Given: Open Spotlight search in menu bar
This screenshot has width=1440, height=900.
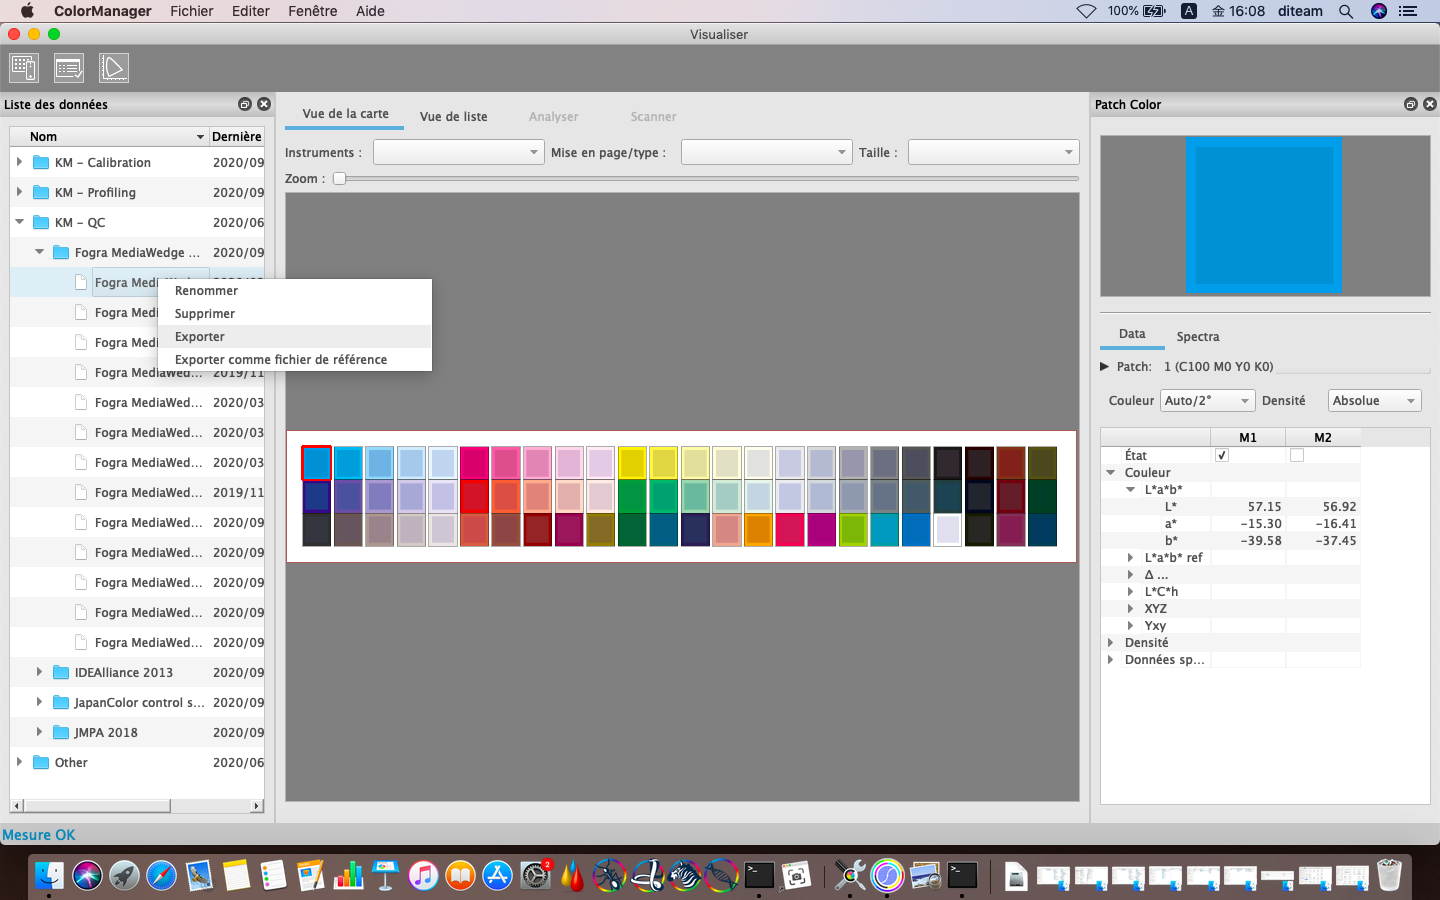Looking at the screenshot, I should (x=1346, y=11).
